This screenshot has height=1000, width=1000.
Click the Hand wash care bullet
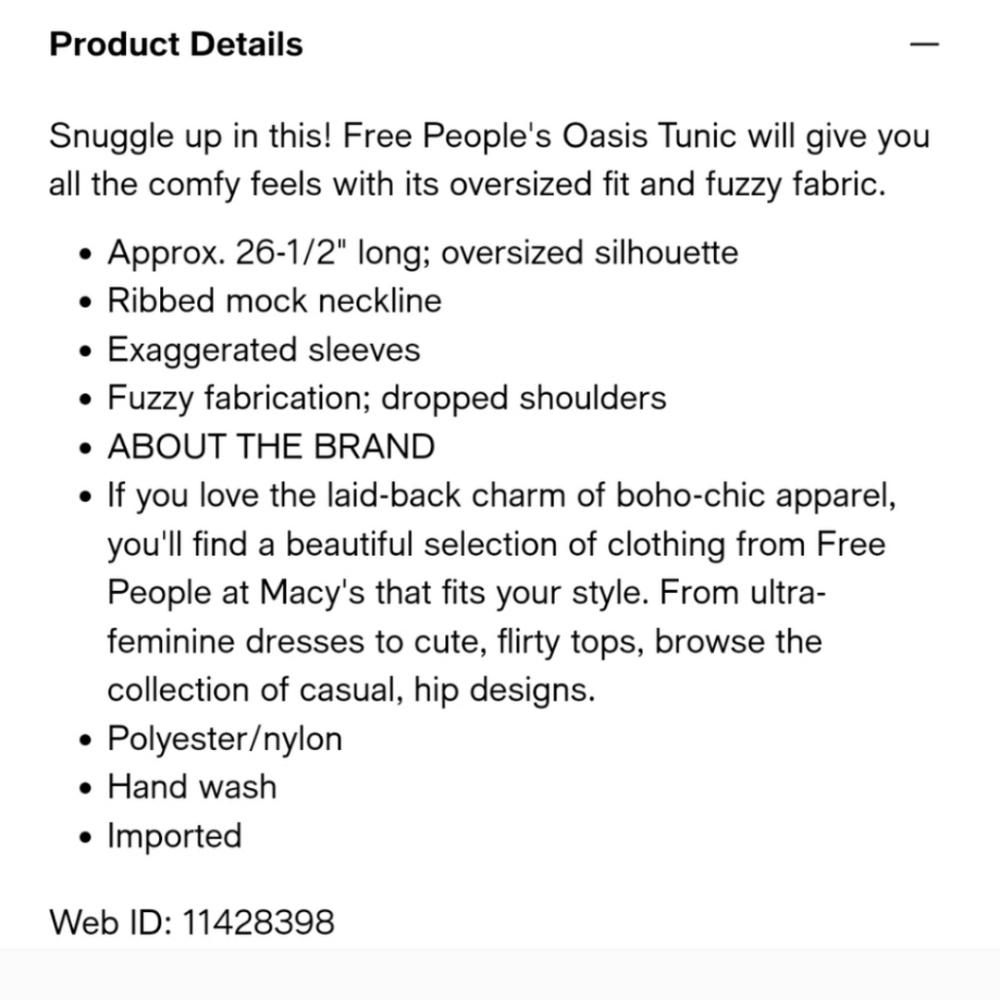coord(192,786)
